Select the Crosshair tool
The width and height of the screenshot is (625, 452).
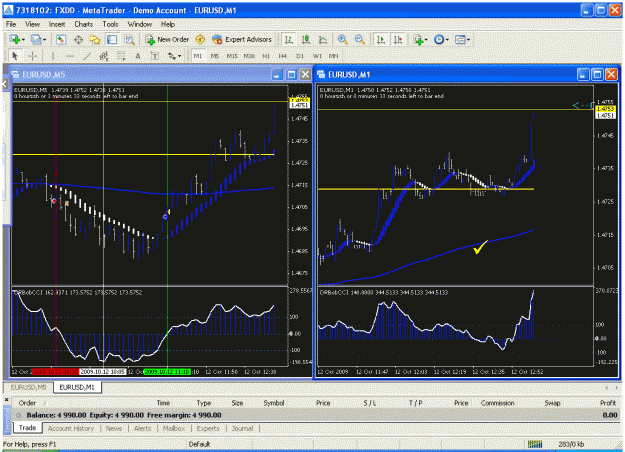[32, 56]
